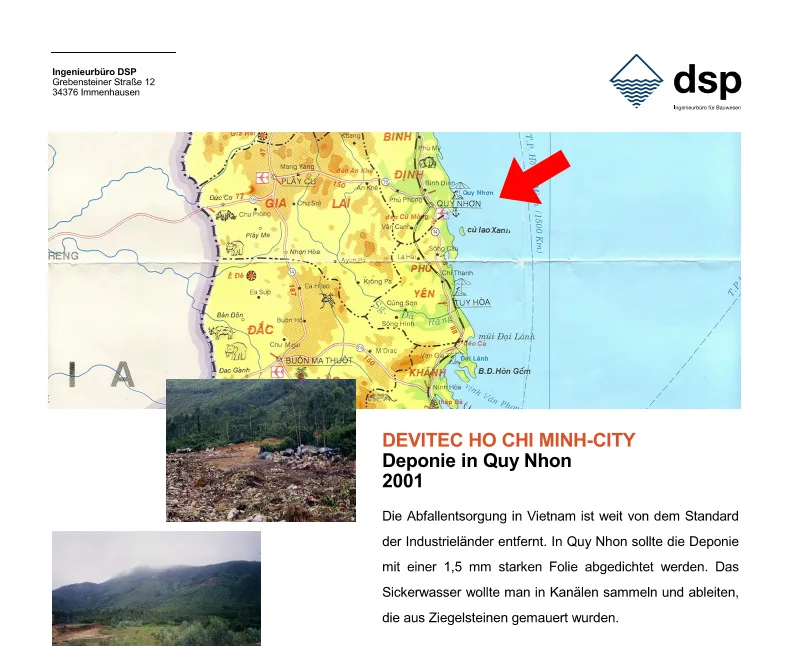Click the 'PHÚ YÊN' province label
The image size is (790, 646).
click(x=423, y=281)
